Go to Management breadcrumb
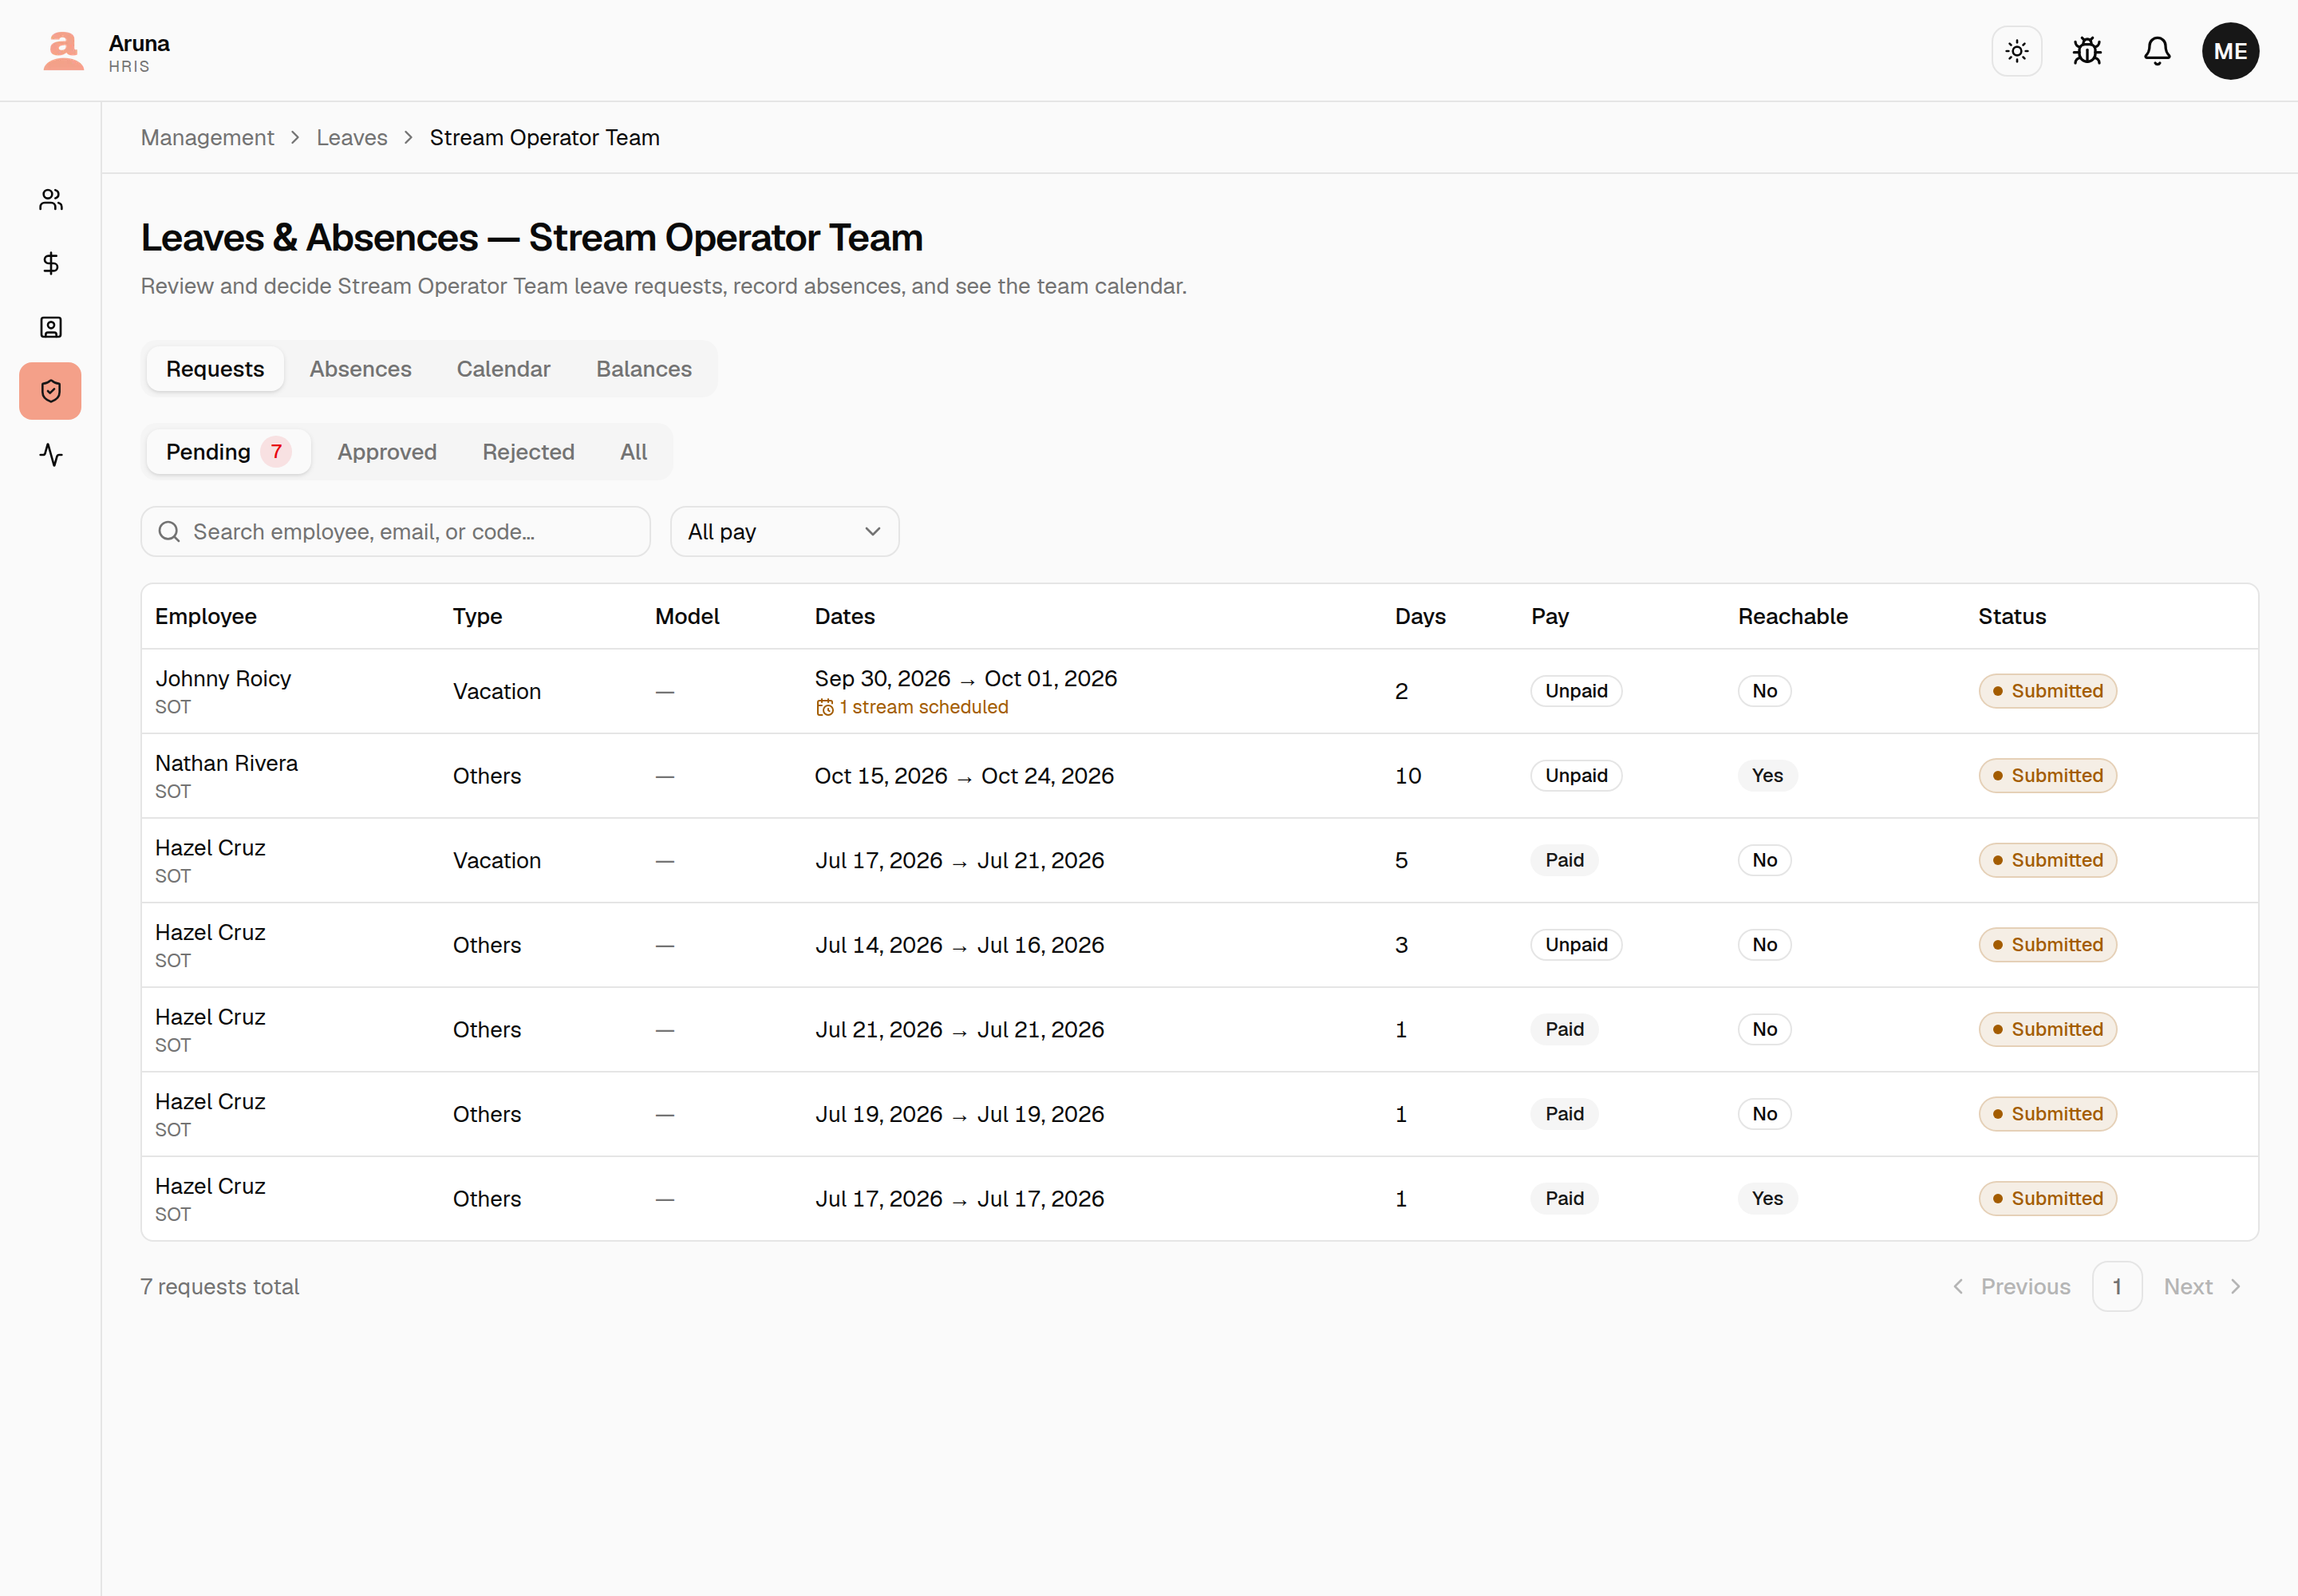This screenshot has width=2298, height=1596. pos(207,138)
